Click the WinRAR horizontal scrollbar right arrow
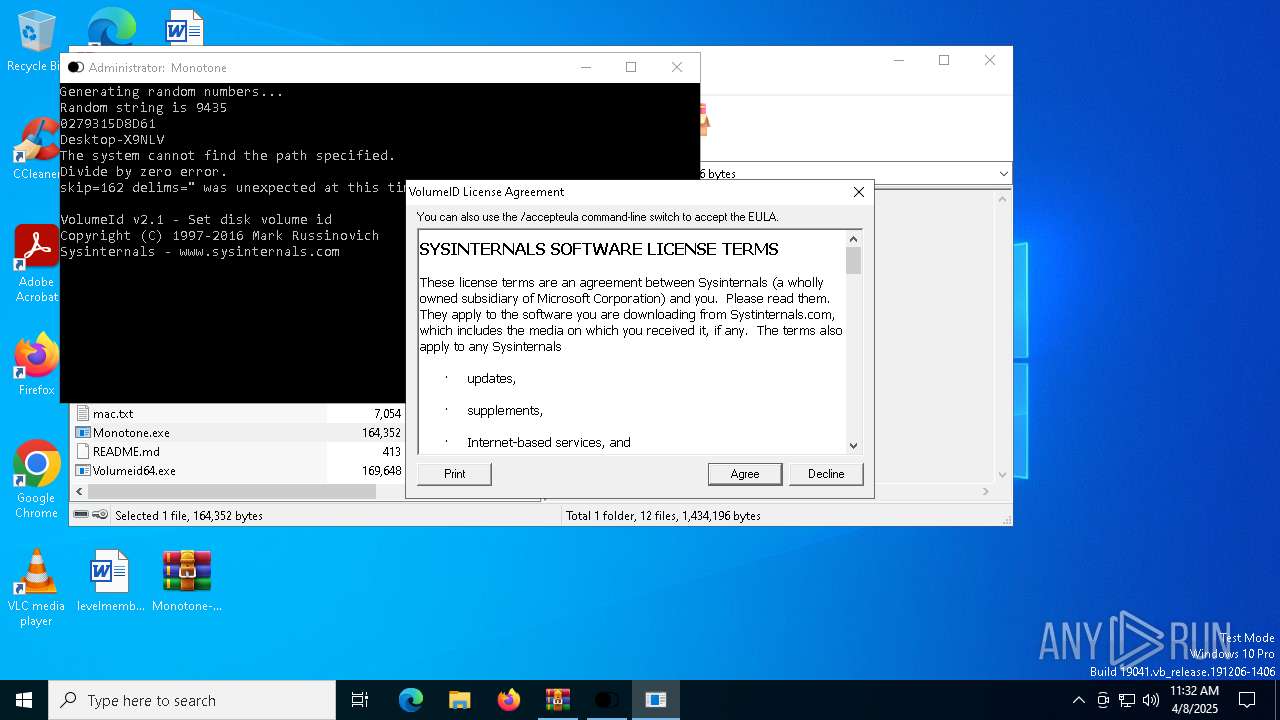This screenshot has width=1280, height=720. coord(986,492)
